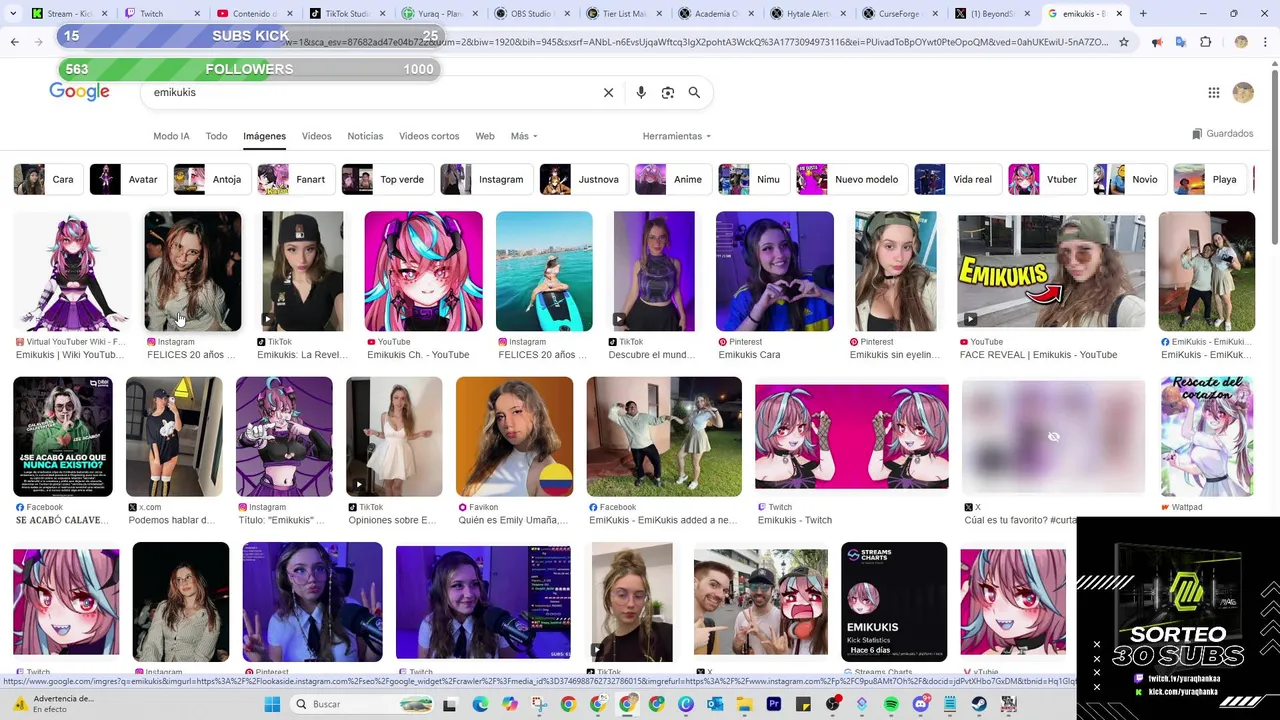Open search by image camera icon

(667, 92)
